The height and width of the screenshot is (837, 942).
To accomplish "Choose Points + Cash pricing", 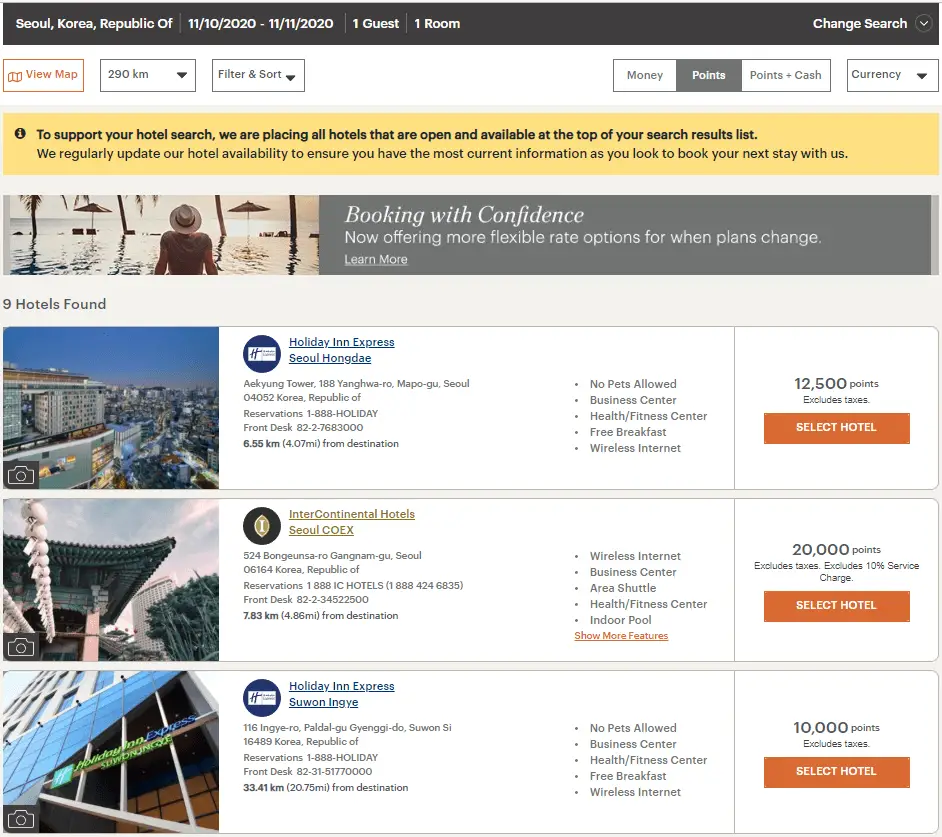I will (x=785, y=75).
